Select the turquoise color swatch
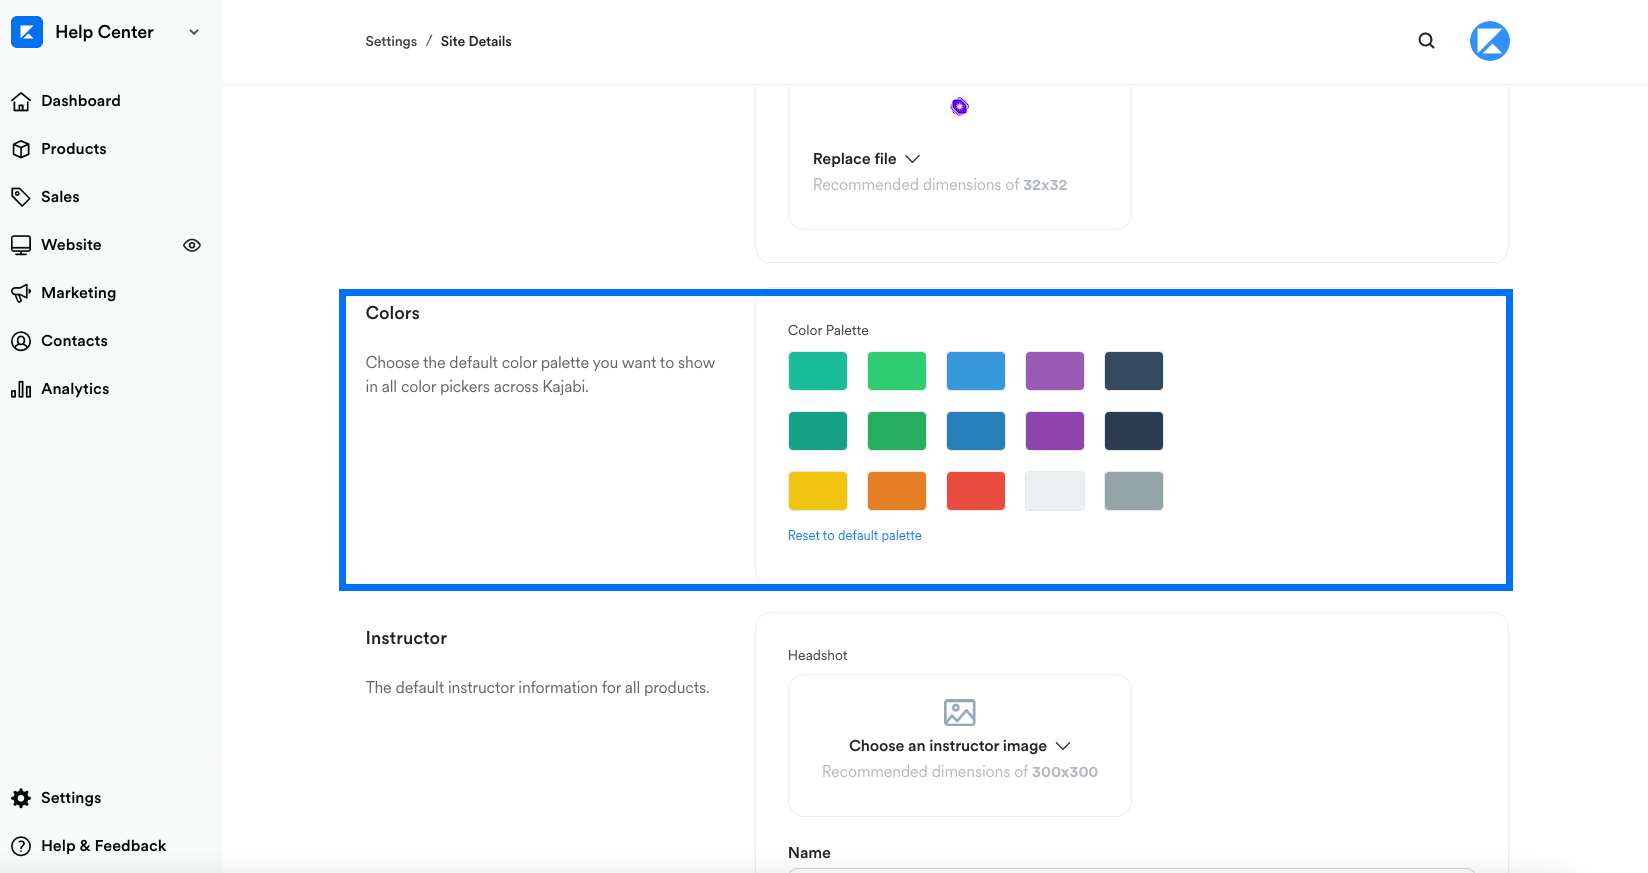Image resolution: width=1648 pixels, height=873 pixels. [818, 371]
